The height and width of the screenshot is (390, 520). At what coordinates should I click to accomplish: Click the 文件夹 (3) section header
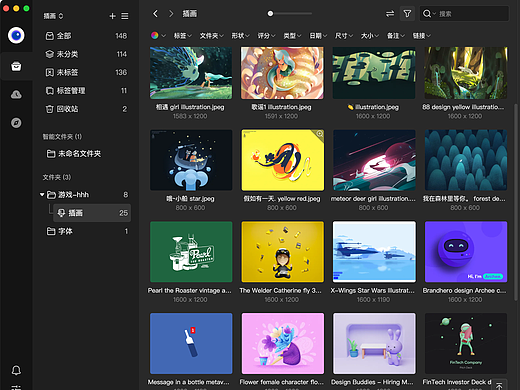[57, 177]
